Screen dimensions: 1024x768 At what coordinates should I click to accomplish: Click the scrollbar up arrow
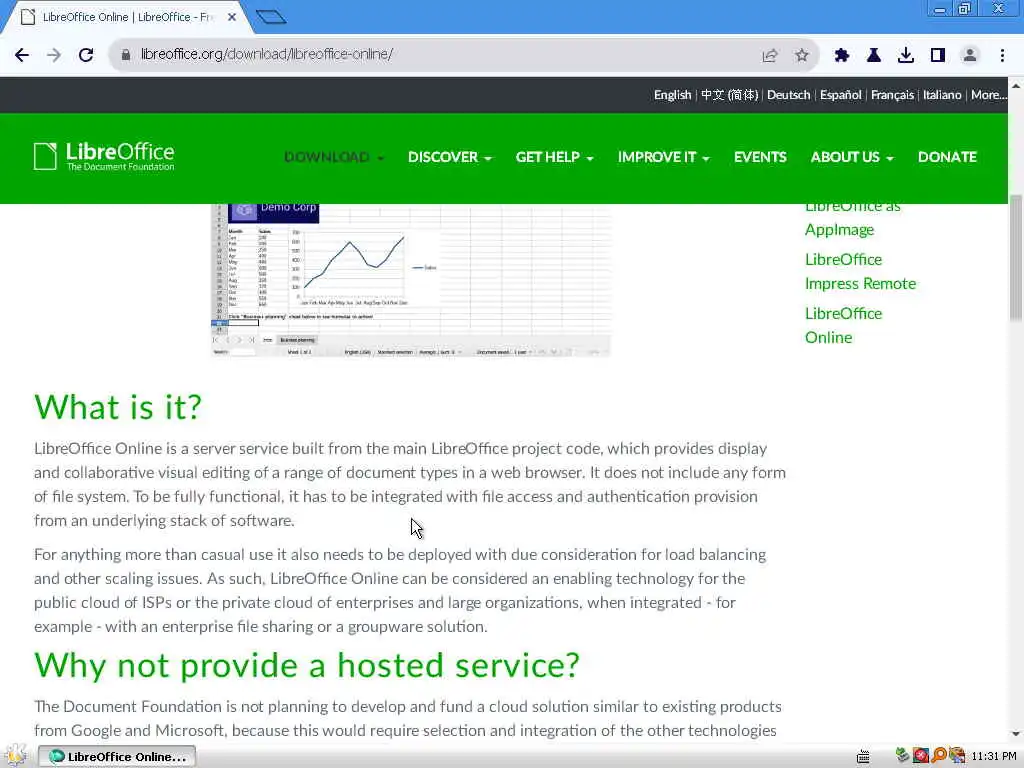(x=1016, y=85)
